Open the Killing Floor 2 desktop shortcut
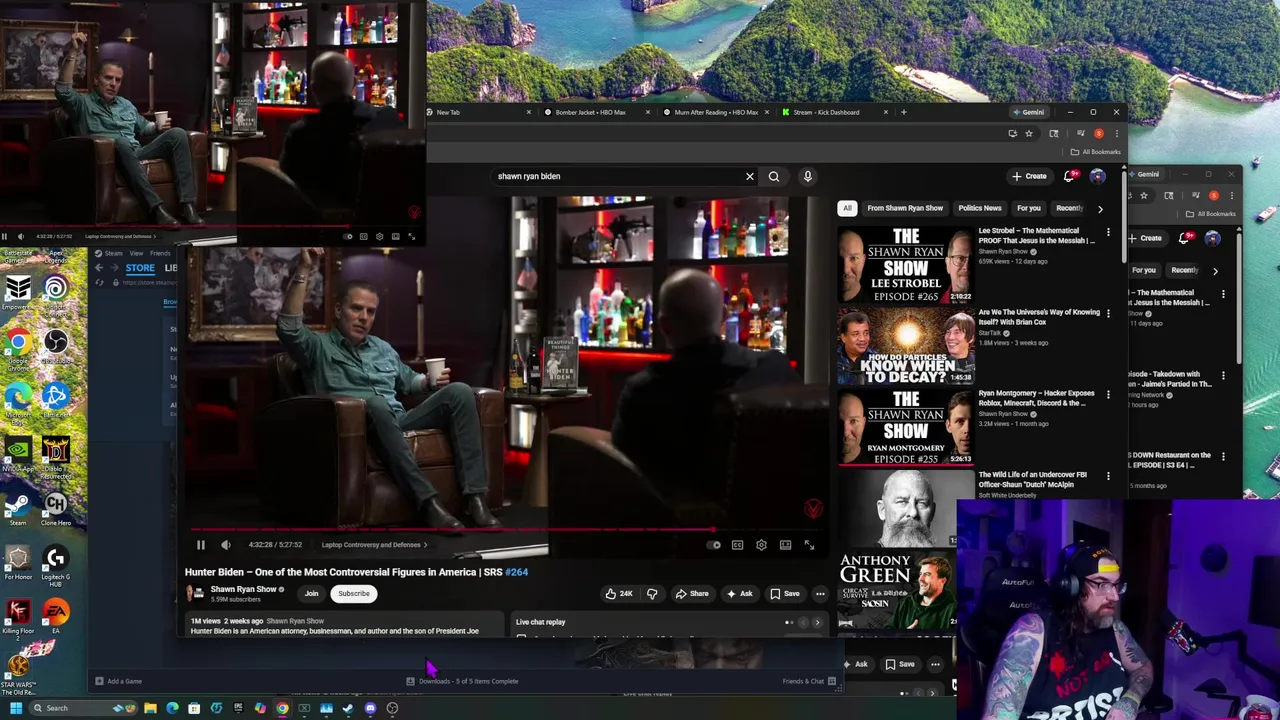This screenshot has width=1280, height=720. pyautogui.click(x=18, y=617)
